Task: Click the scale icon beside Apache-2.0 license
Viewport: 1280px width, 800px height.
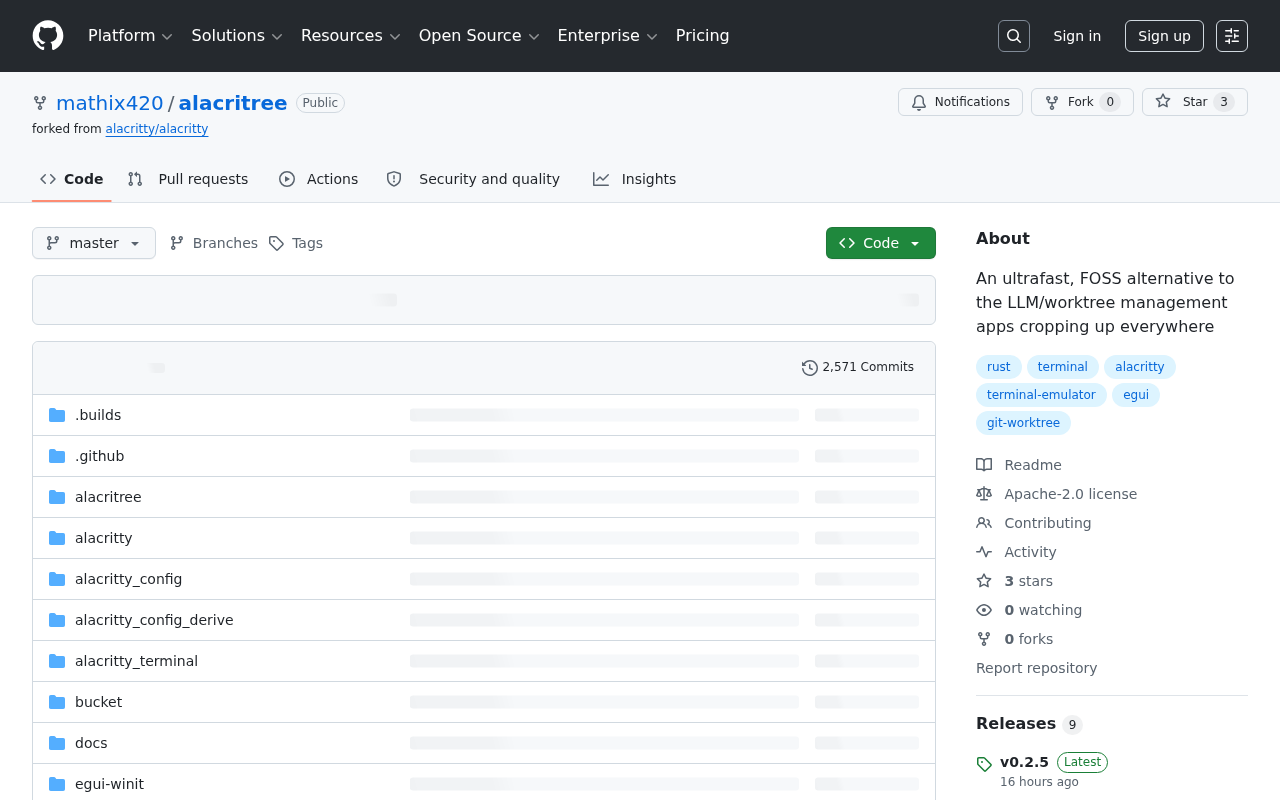Action: point(984,494)
